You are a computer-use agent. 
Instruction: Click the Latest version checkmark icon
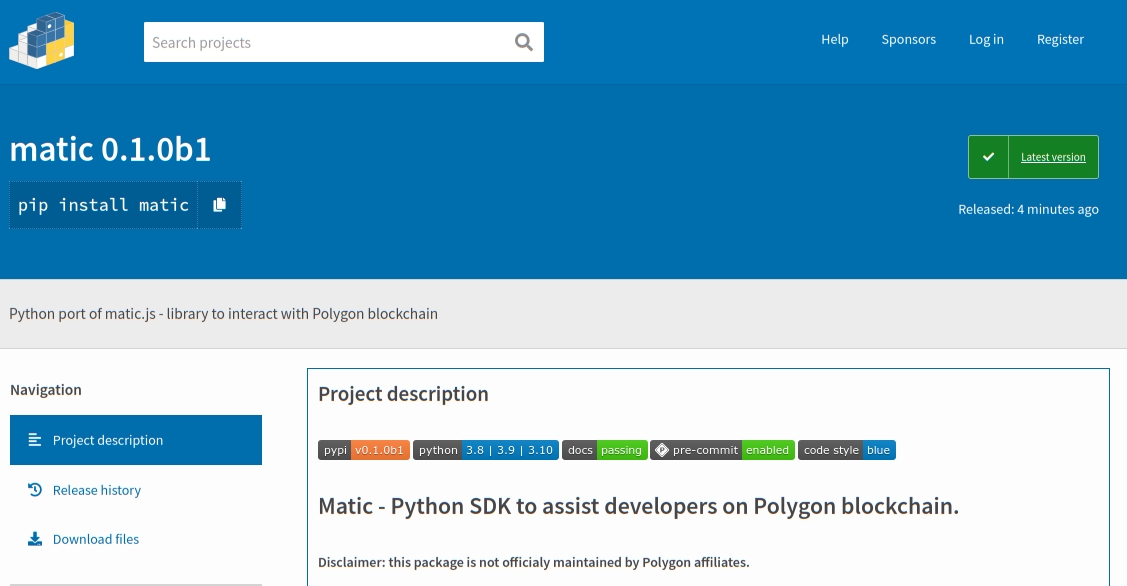tap(988, 157)
